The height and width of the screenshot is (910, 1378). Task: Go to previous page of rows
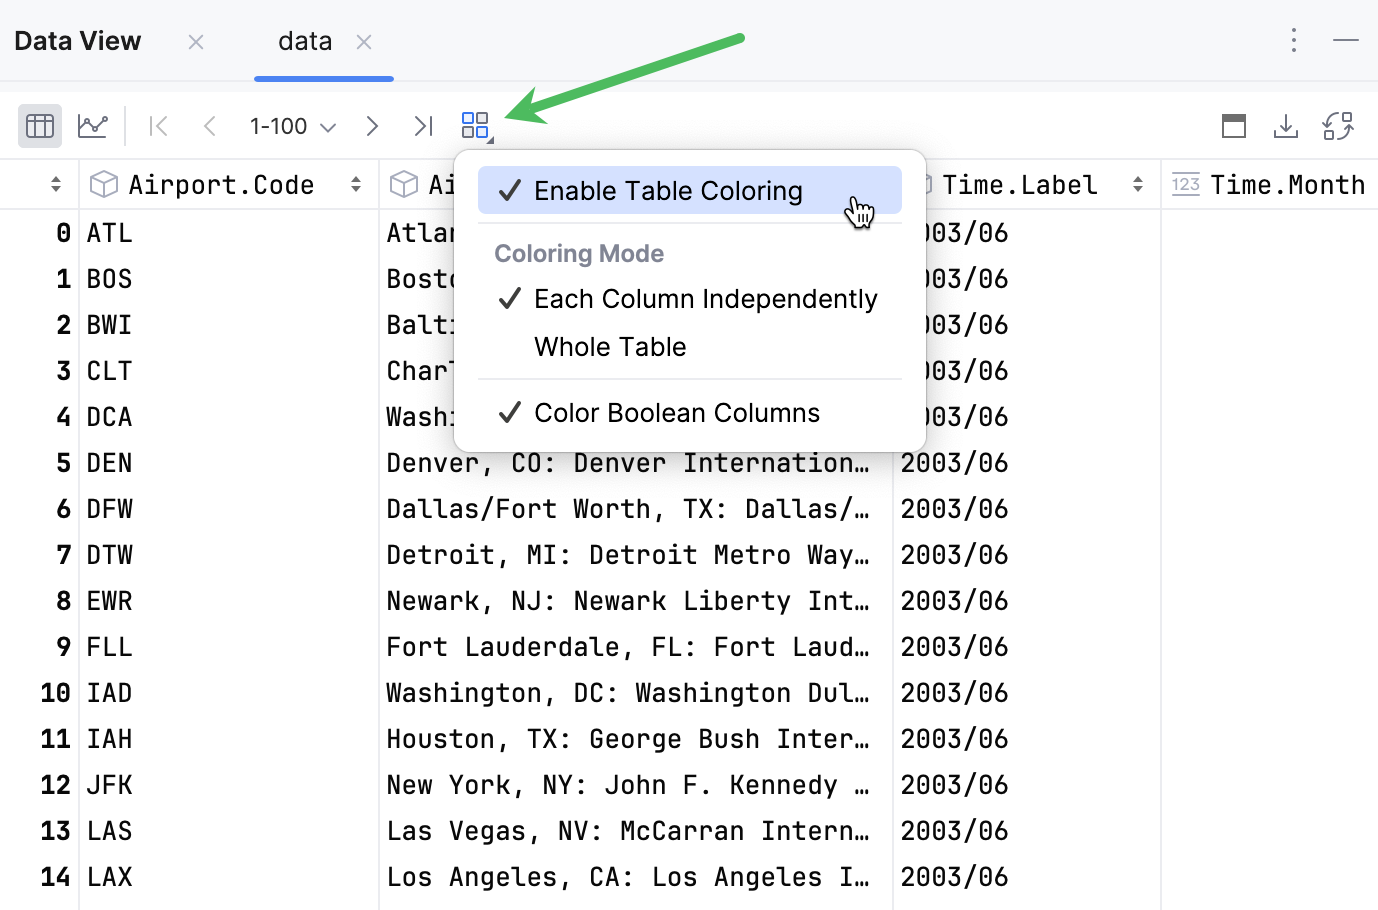pos(210,126)
